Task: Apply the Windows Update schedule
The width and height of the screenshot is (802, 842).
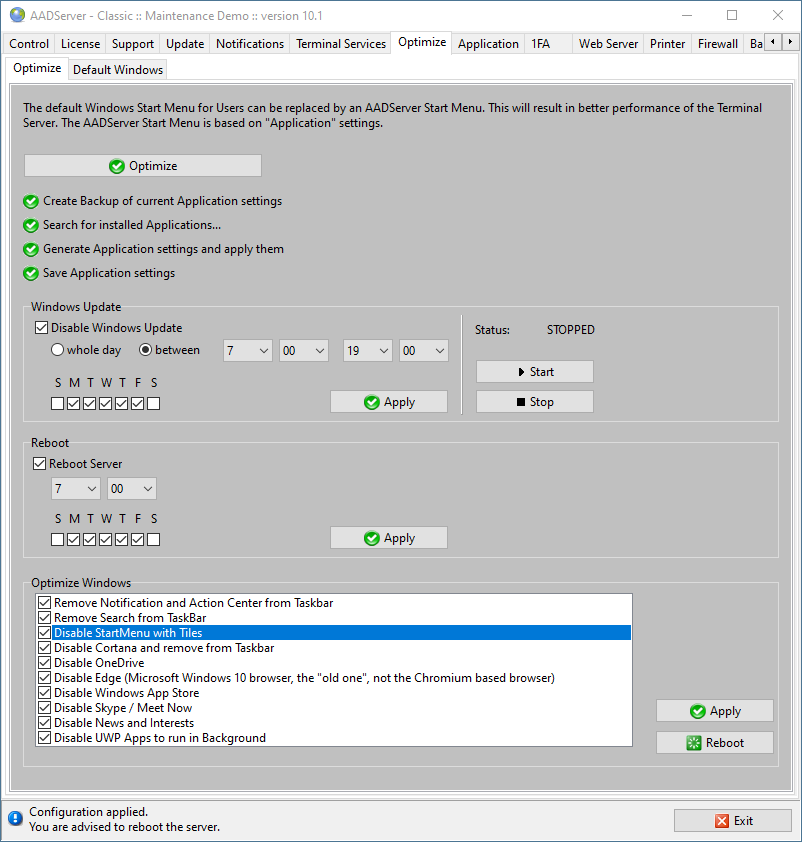Action: (389, 402)
